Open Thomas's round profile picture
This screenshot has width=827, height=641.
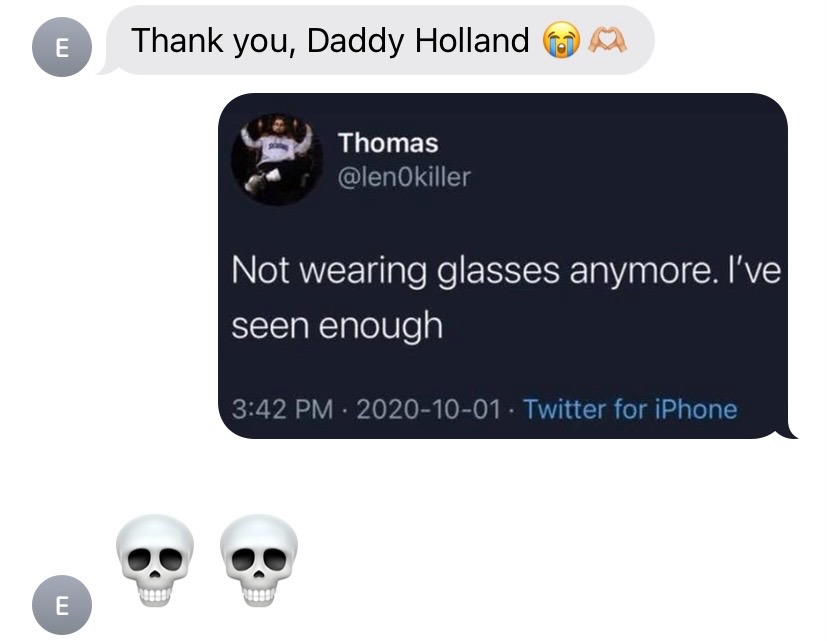click(x=277, y=159)
